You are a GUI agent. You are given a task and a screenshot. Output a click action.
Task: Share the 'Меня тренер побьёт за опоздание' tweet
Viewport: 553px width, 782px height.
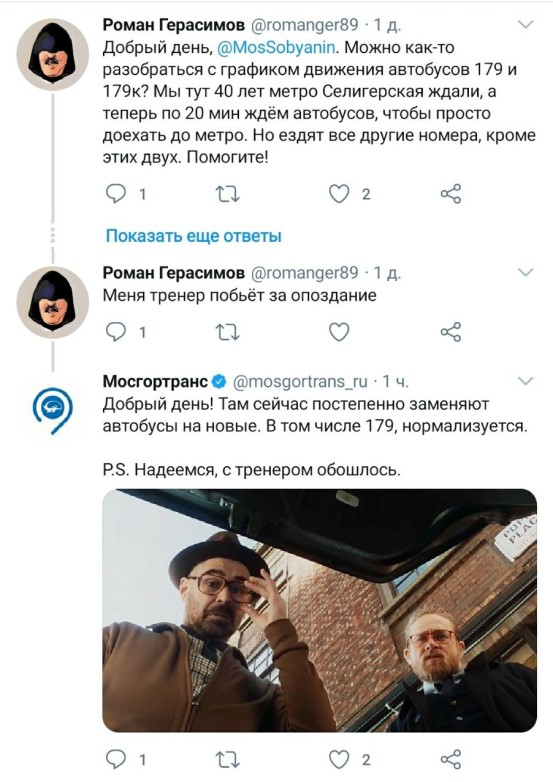(451, 332)
